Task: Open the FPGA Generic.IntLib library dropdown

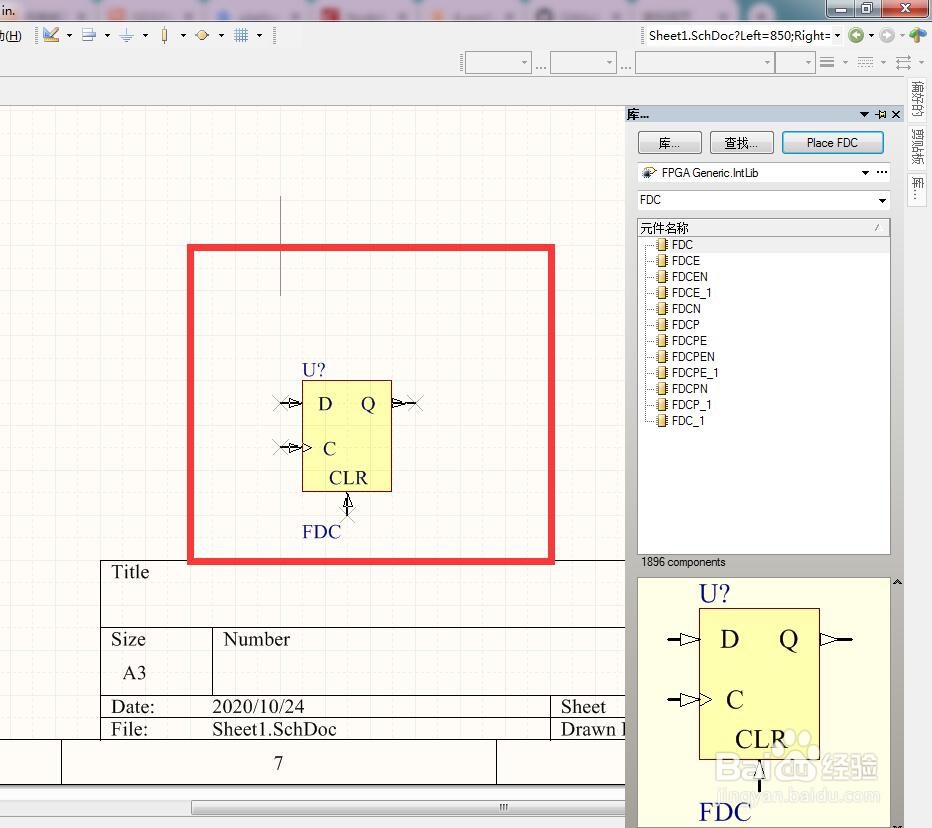Action: (x=865, y=172)
